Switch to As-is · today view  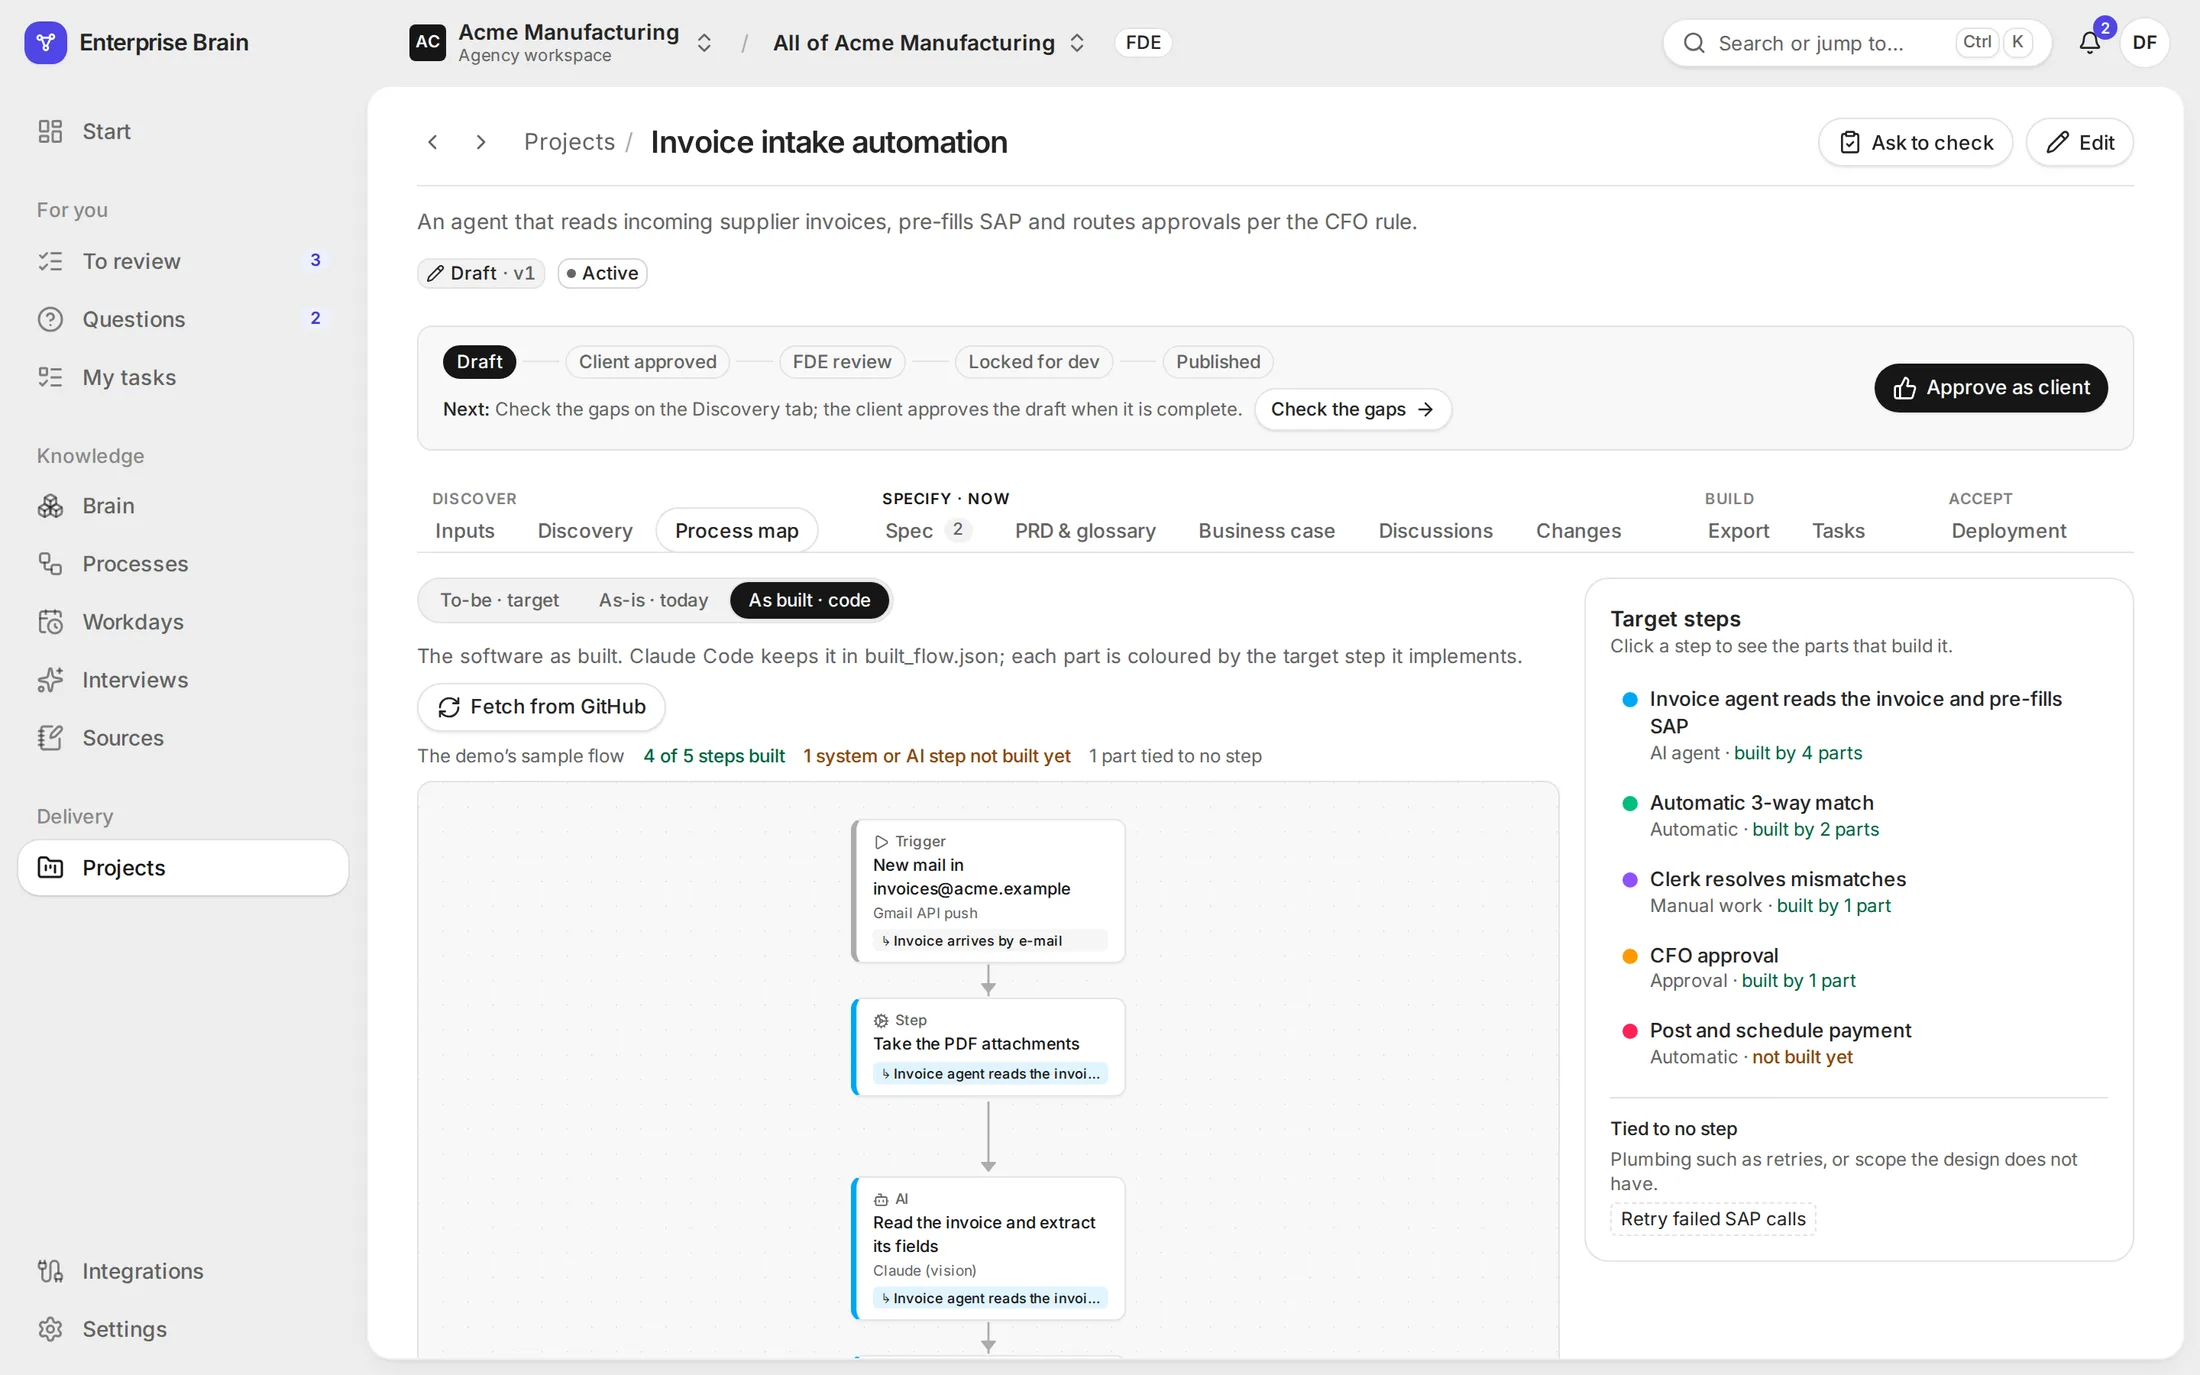tap(653, 600)
